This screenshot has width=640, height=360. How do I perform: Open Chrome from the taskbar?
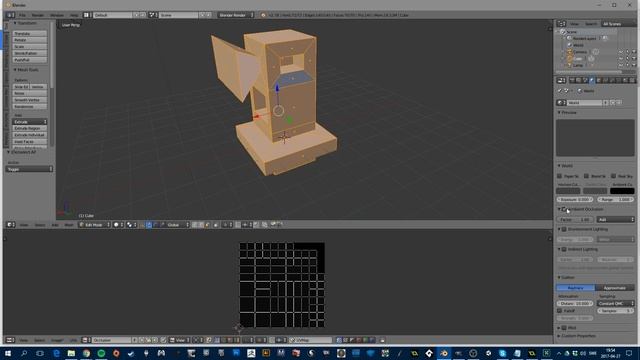[x=86, y=353]
